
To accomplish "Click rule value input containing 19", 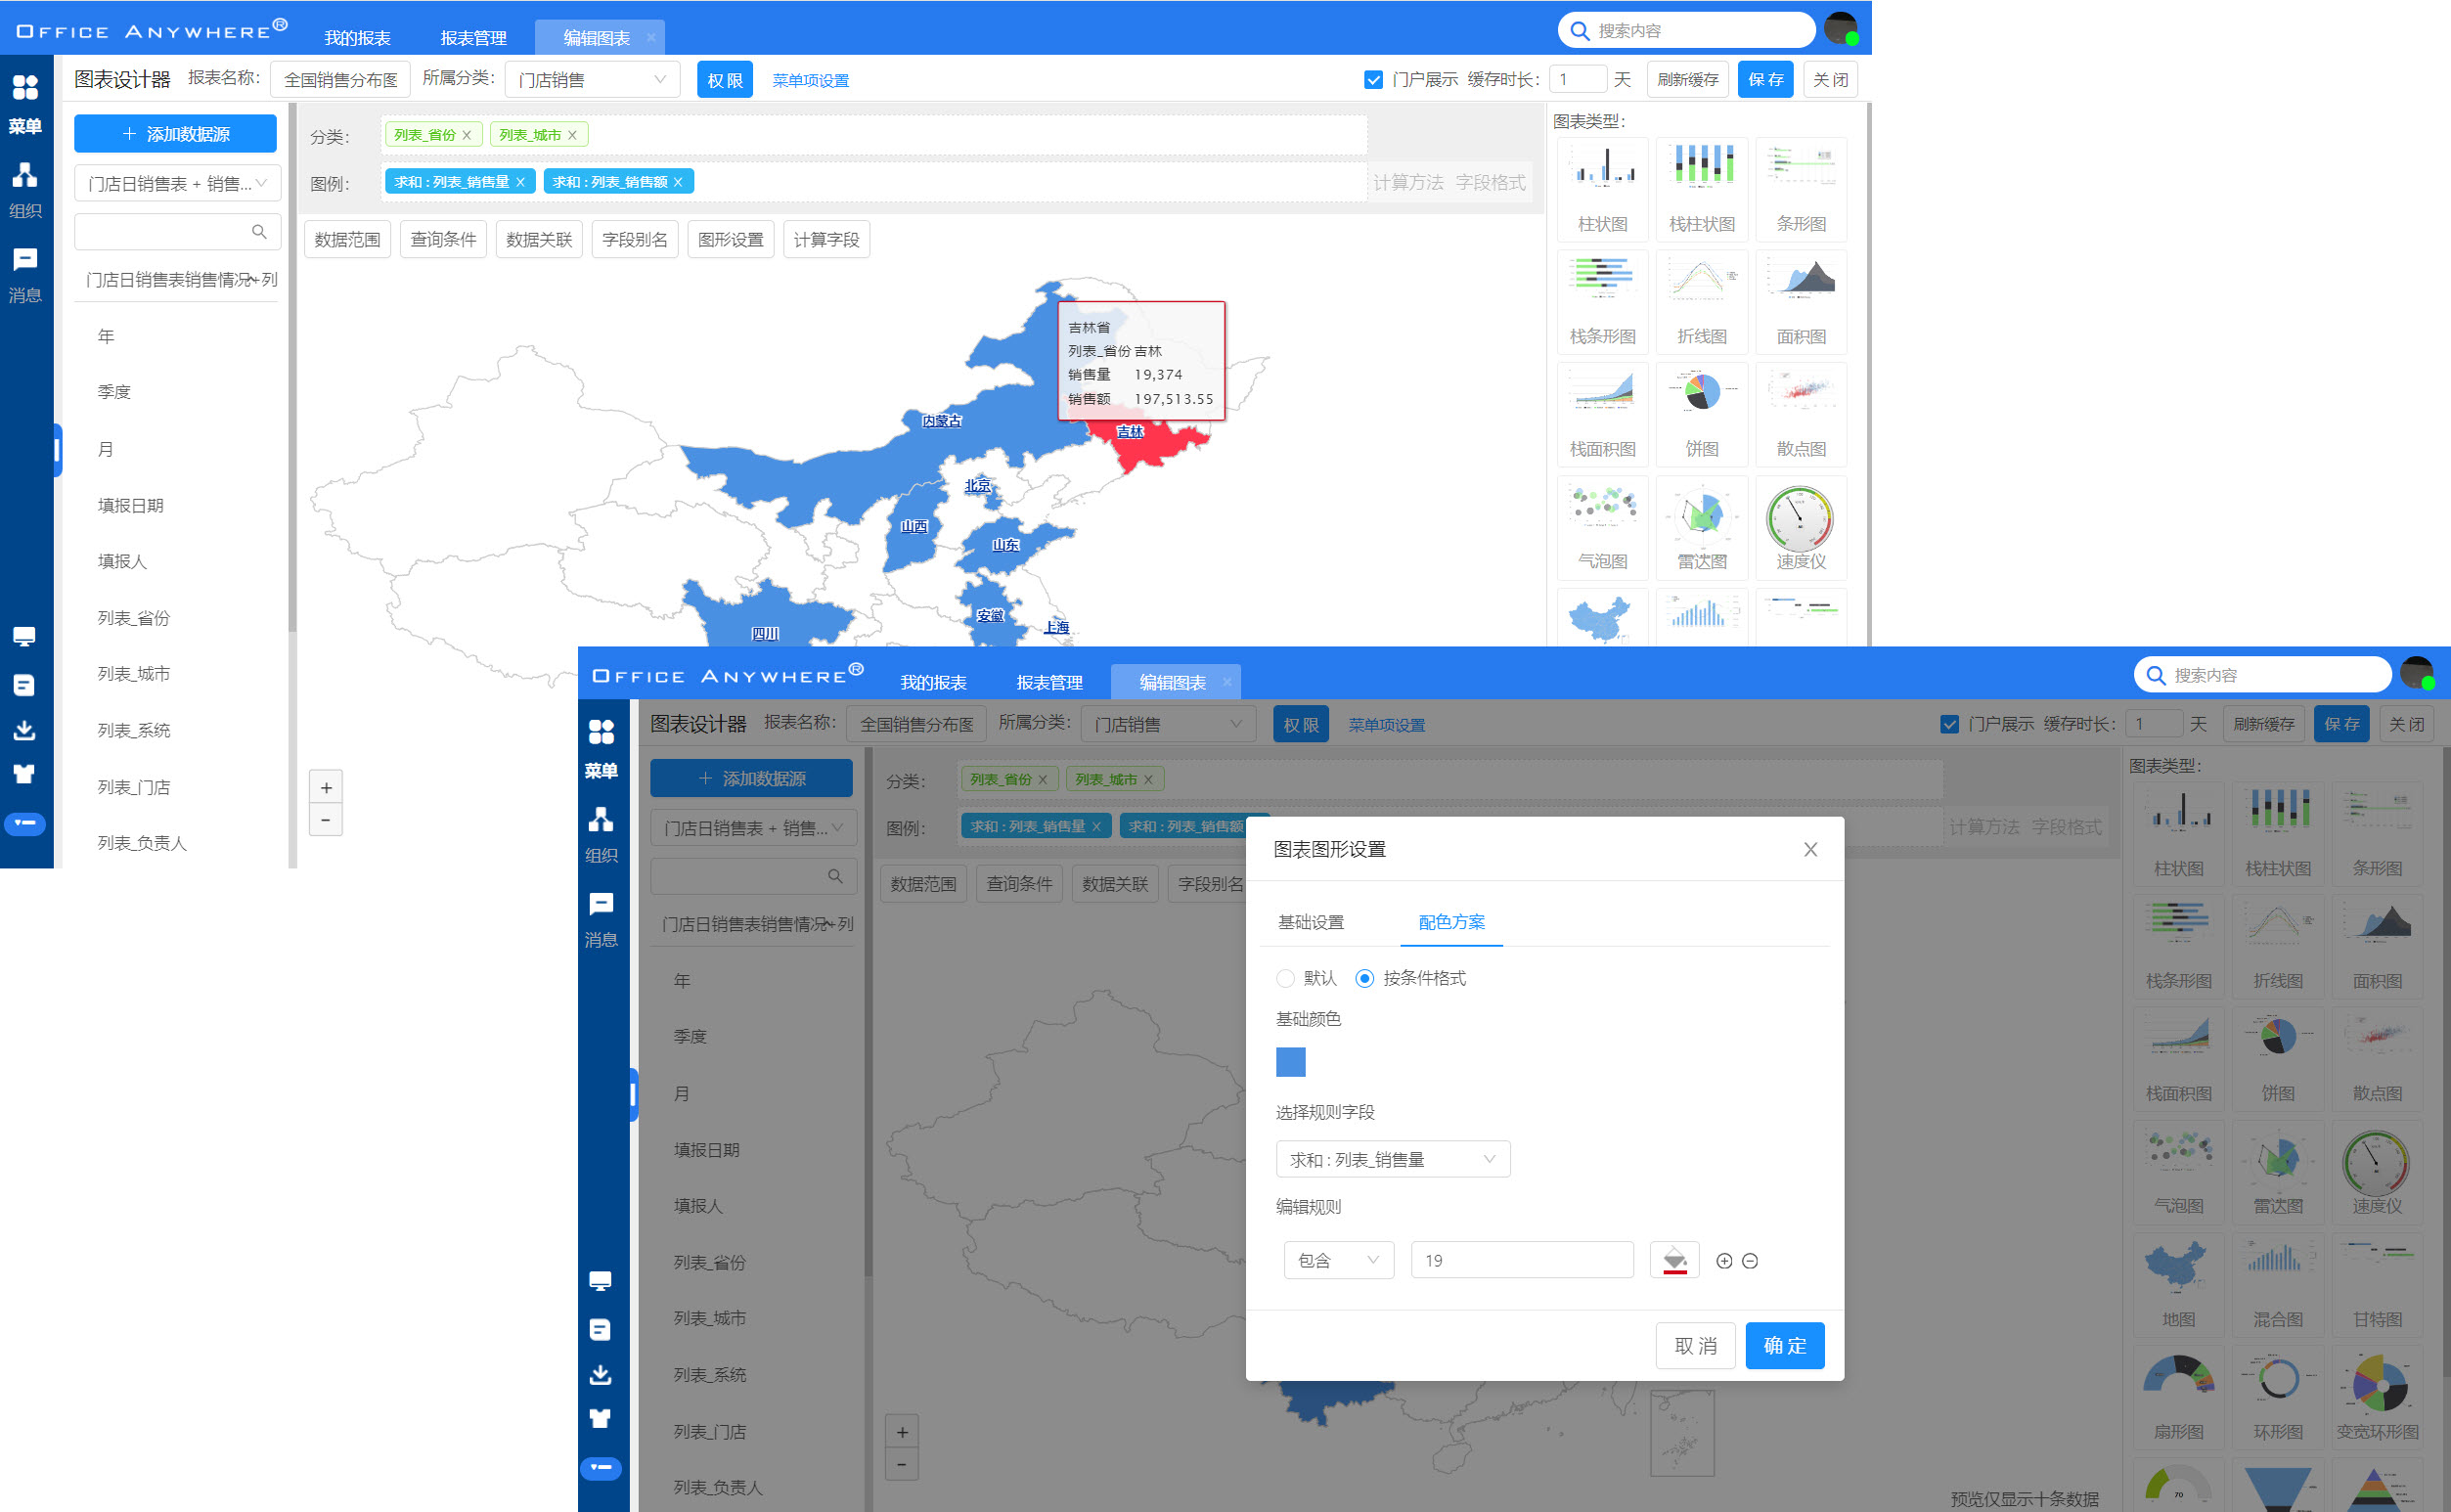I will 1521,1260.
